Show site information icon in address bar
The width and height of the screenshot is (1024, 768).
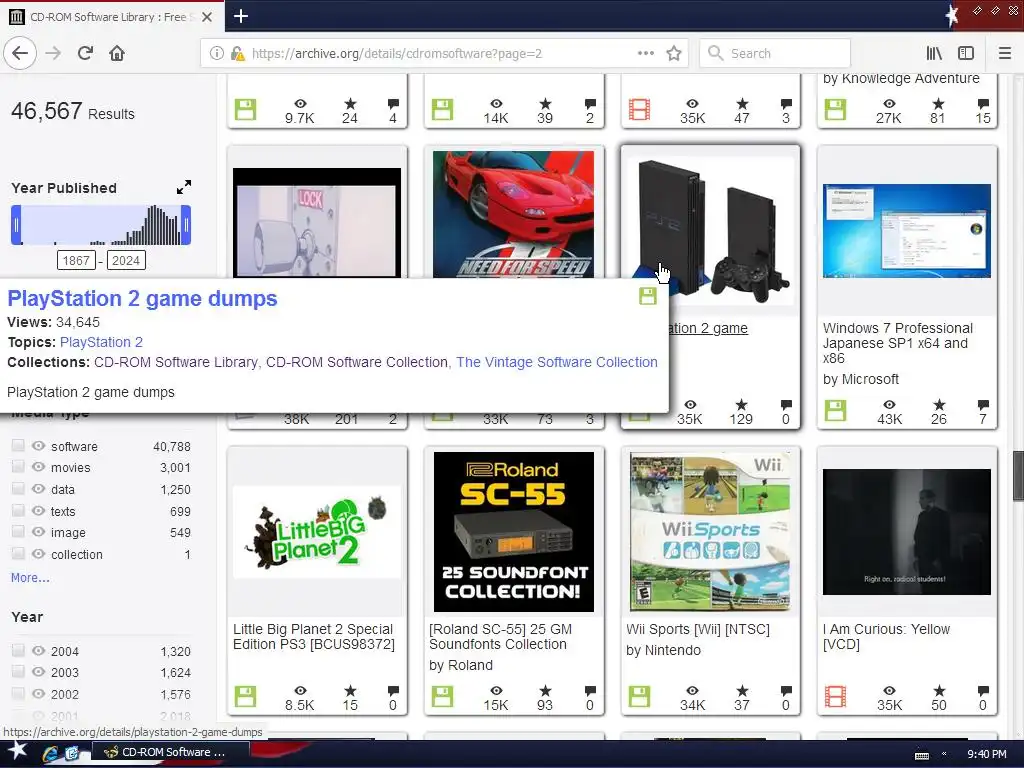pyautogui.click(x=216, y=54)
